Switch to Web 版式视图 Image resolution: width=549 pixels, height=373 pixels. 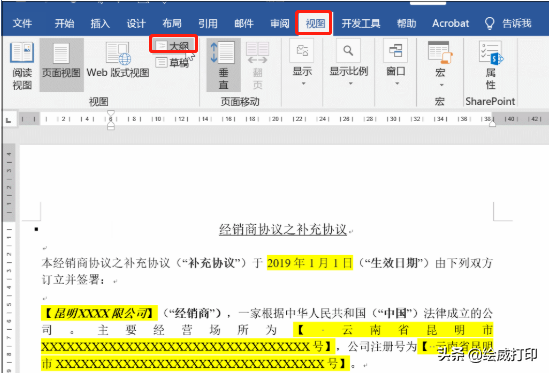(x=118, y=60)
